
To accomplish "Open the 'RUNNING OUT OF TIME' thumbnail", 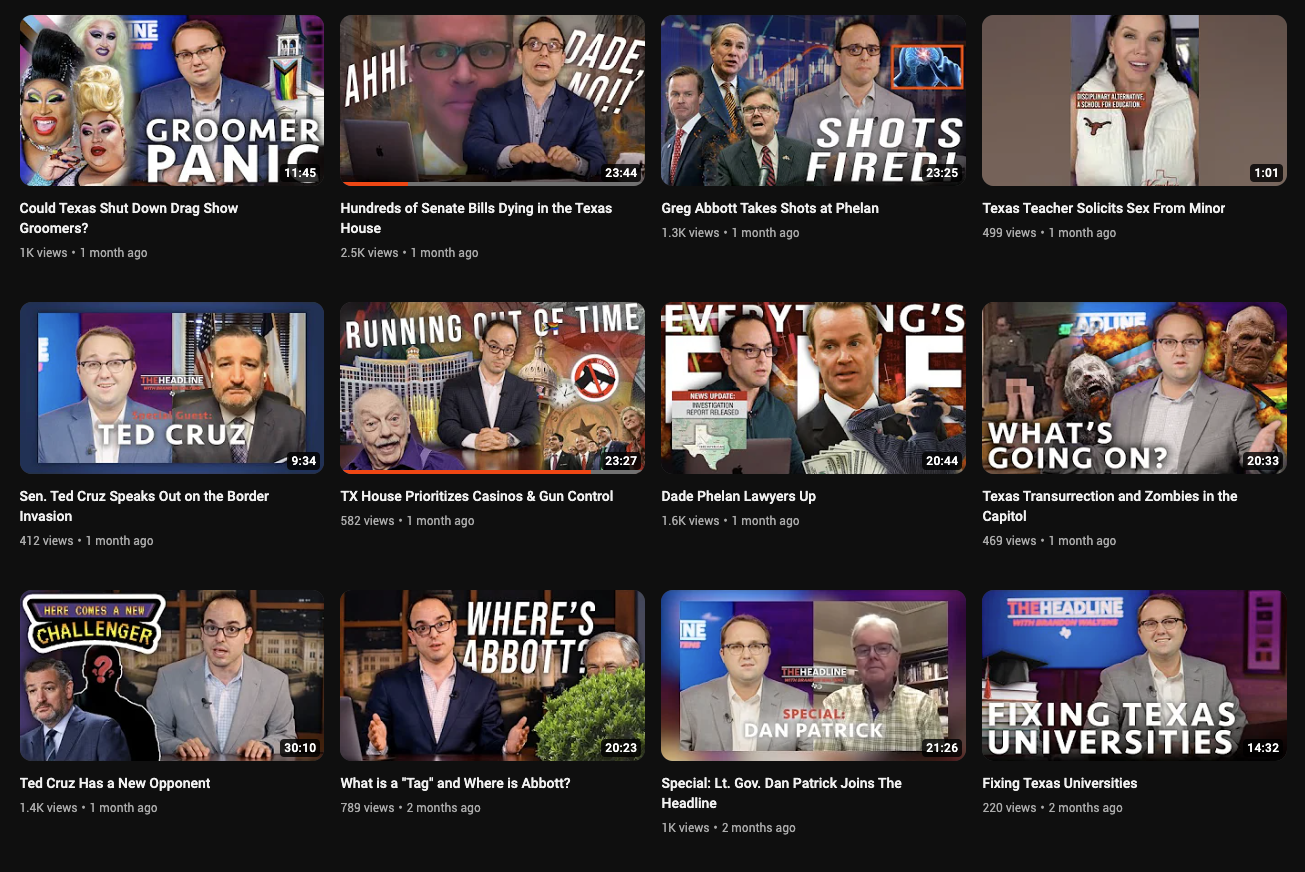I will pos(492,387).
